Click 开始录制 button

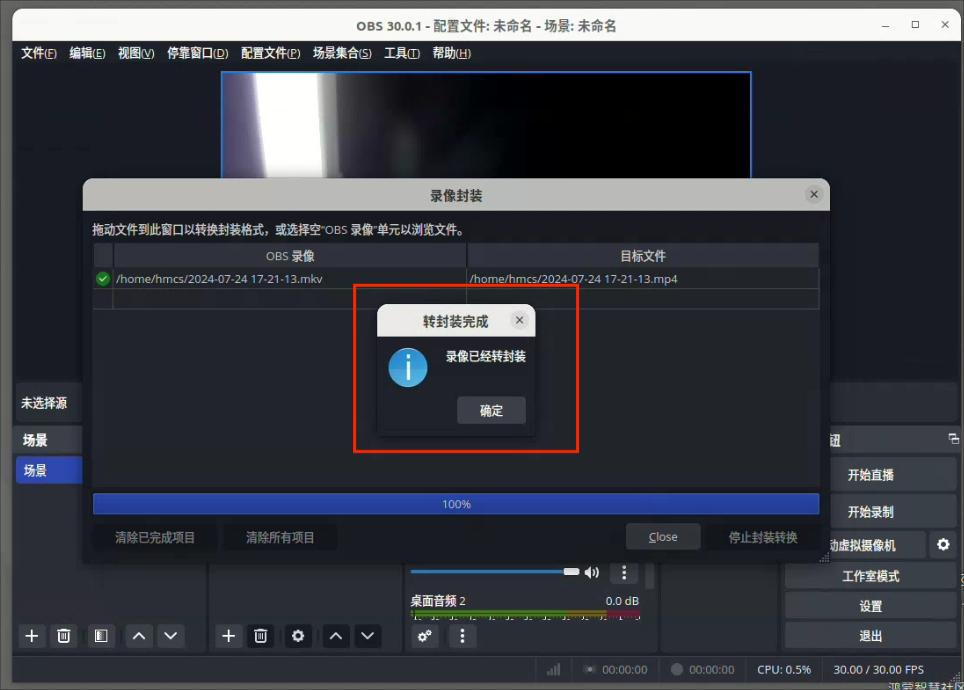[870, 512]
